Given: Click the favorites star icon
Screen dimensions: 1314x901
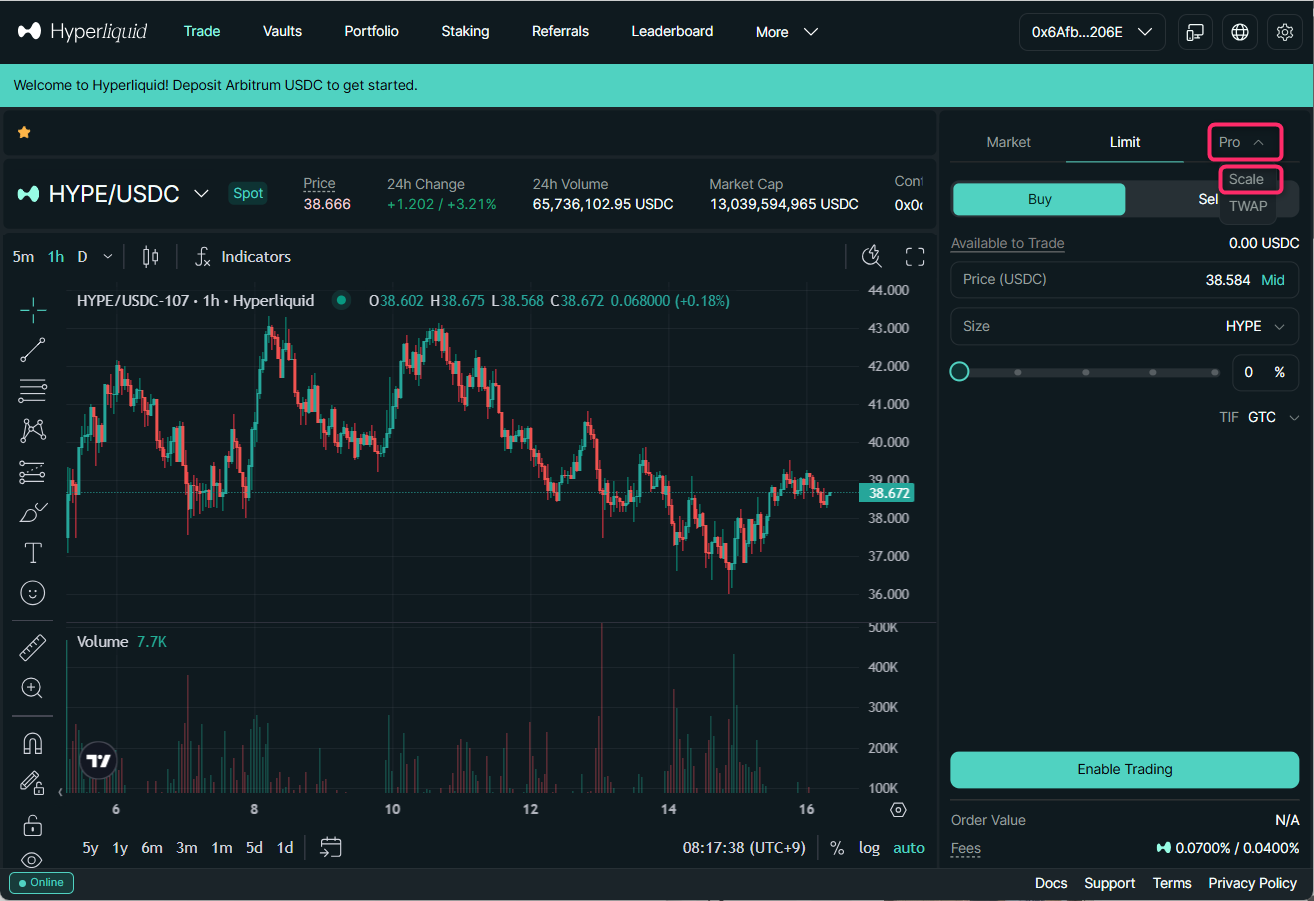Looking at the screenshot, I should [x=24, y=132].
